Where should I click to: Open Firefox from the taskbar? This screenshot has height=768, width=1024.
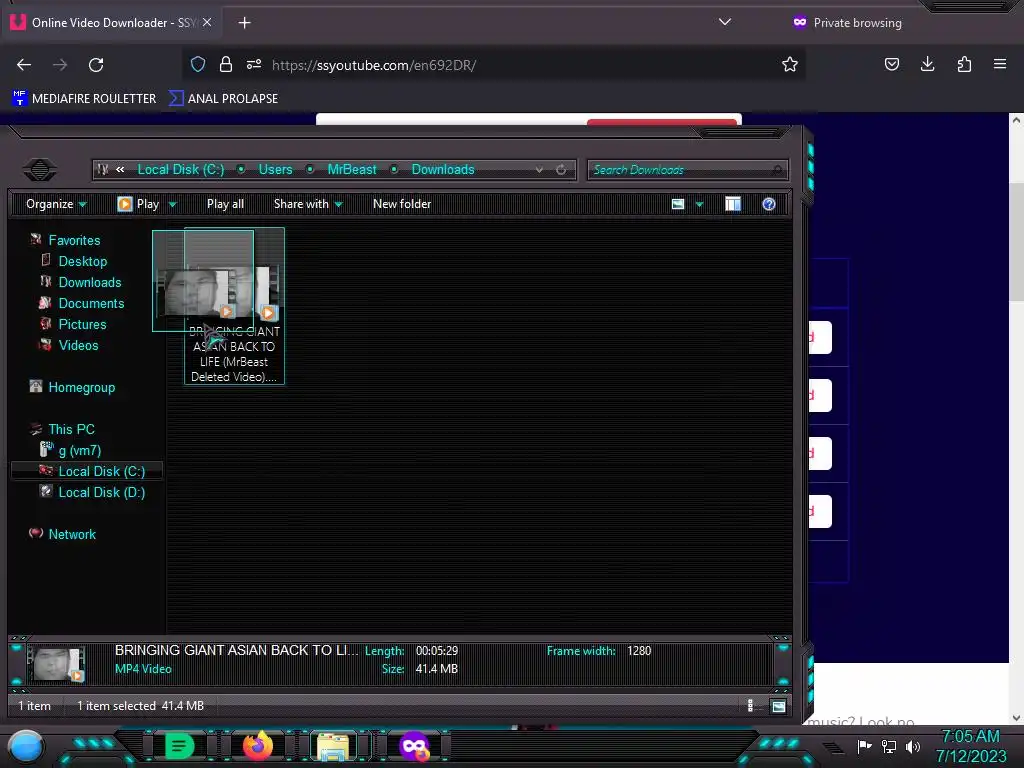coord(257,745)
